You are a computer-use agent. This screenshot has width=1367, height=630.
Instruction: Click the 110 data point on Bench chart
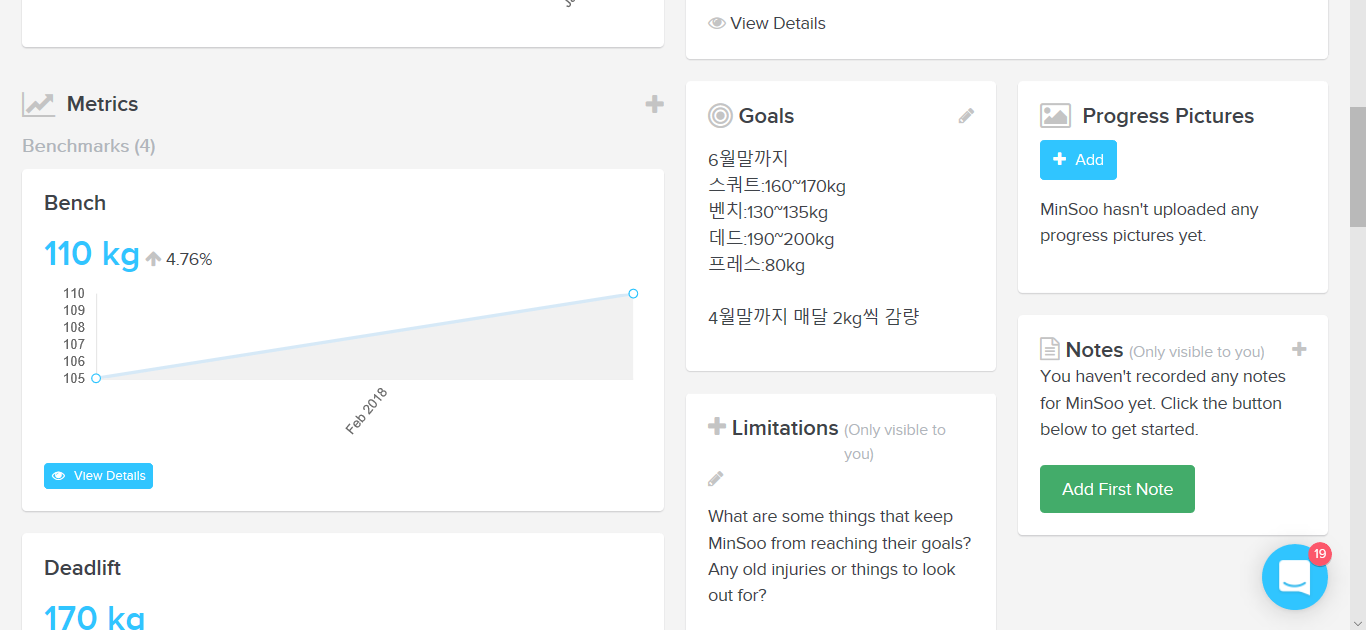pos(633,293)
